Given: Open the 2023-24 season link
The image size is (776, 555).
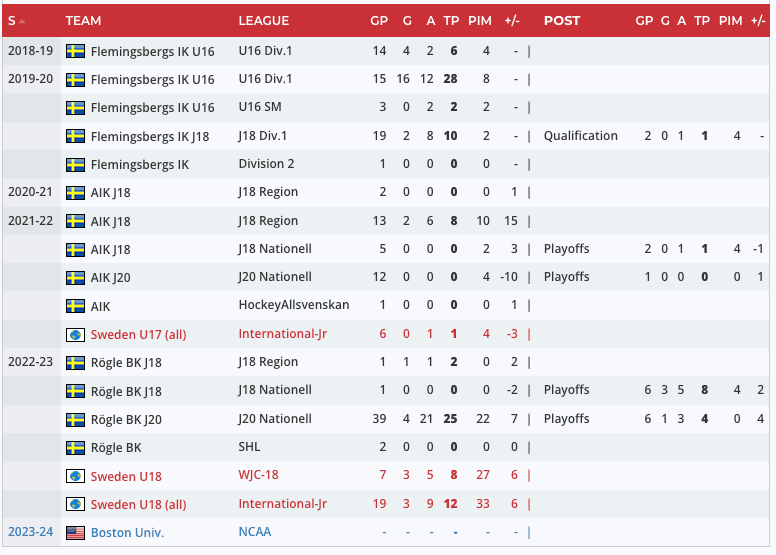Looking at the screenshot, I should tap(28, 533).
